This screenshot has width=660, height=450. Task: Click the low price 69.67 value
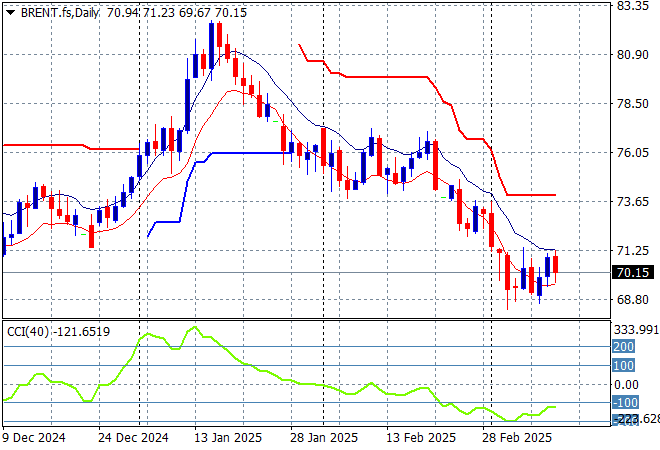194,13
